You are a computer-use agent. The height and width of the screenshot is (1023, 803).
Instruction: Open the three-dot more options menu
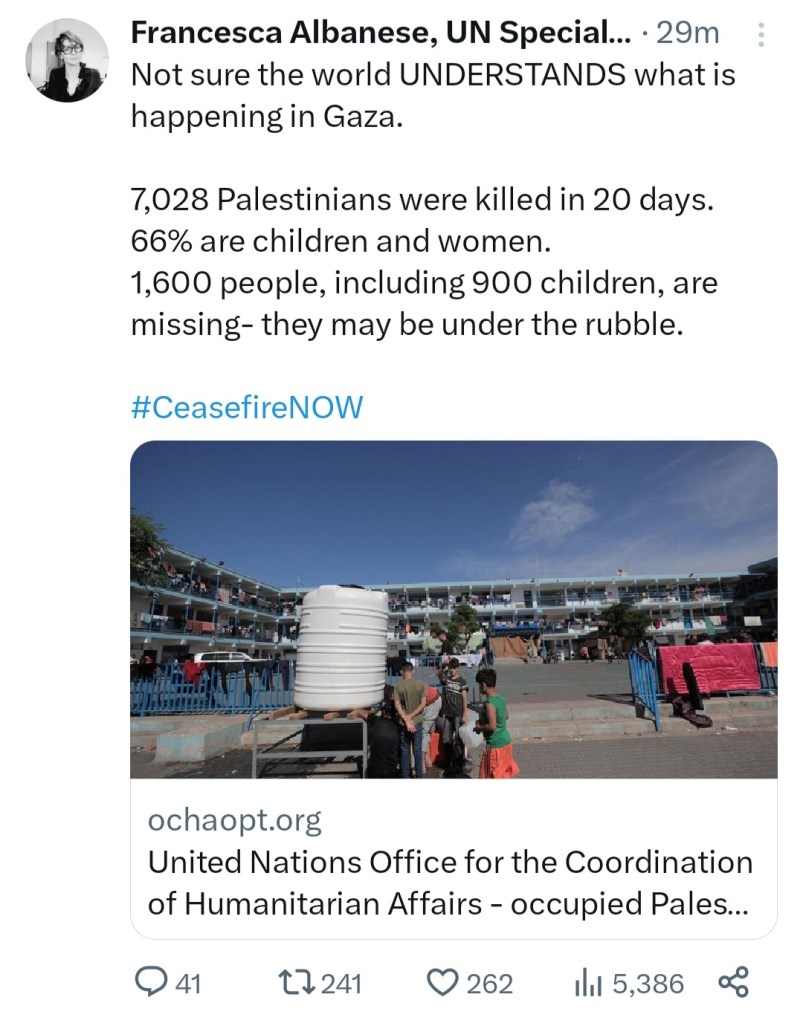(760, 35)
